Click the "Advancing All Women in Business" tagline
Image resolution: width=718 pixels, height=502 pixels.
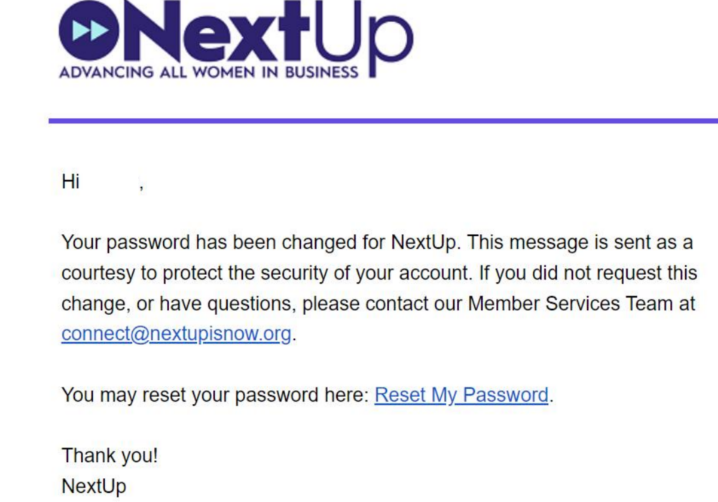(x=208, y=73)
